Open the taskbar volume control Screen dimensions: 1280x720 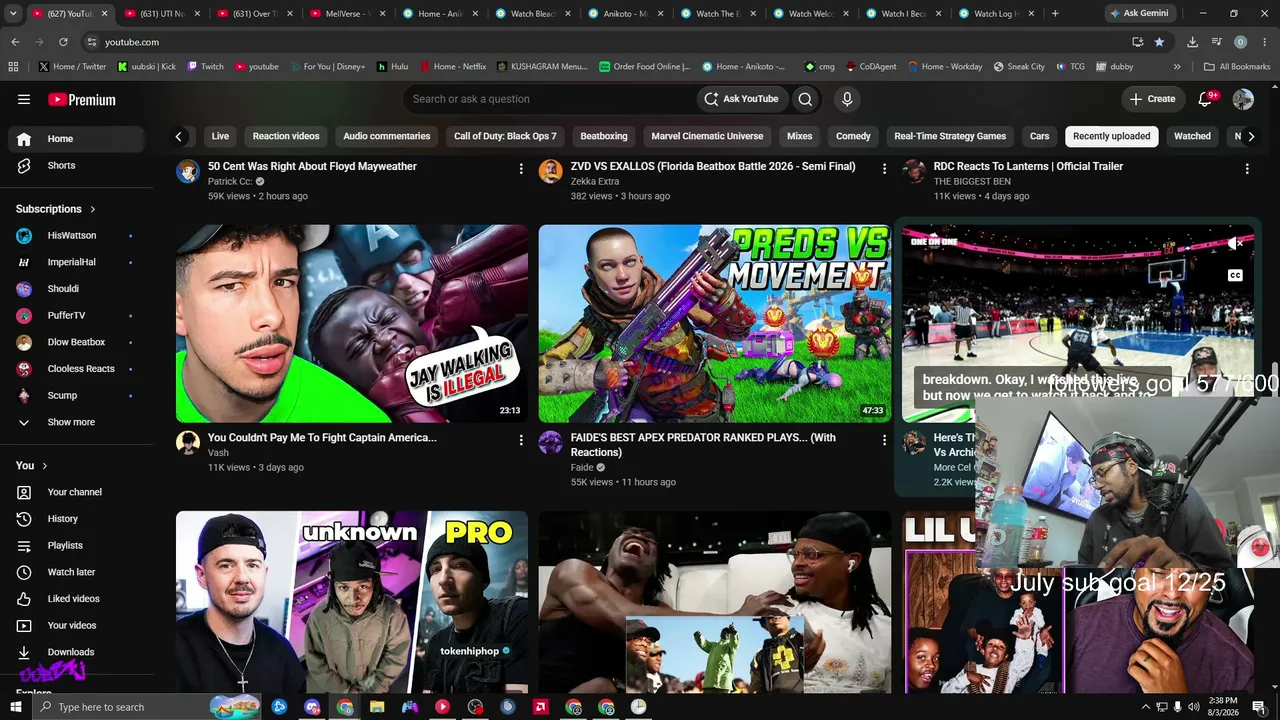(x=1194, y=707)
